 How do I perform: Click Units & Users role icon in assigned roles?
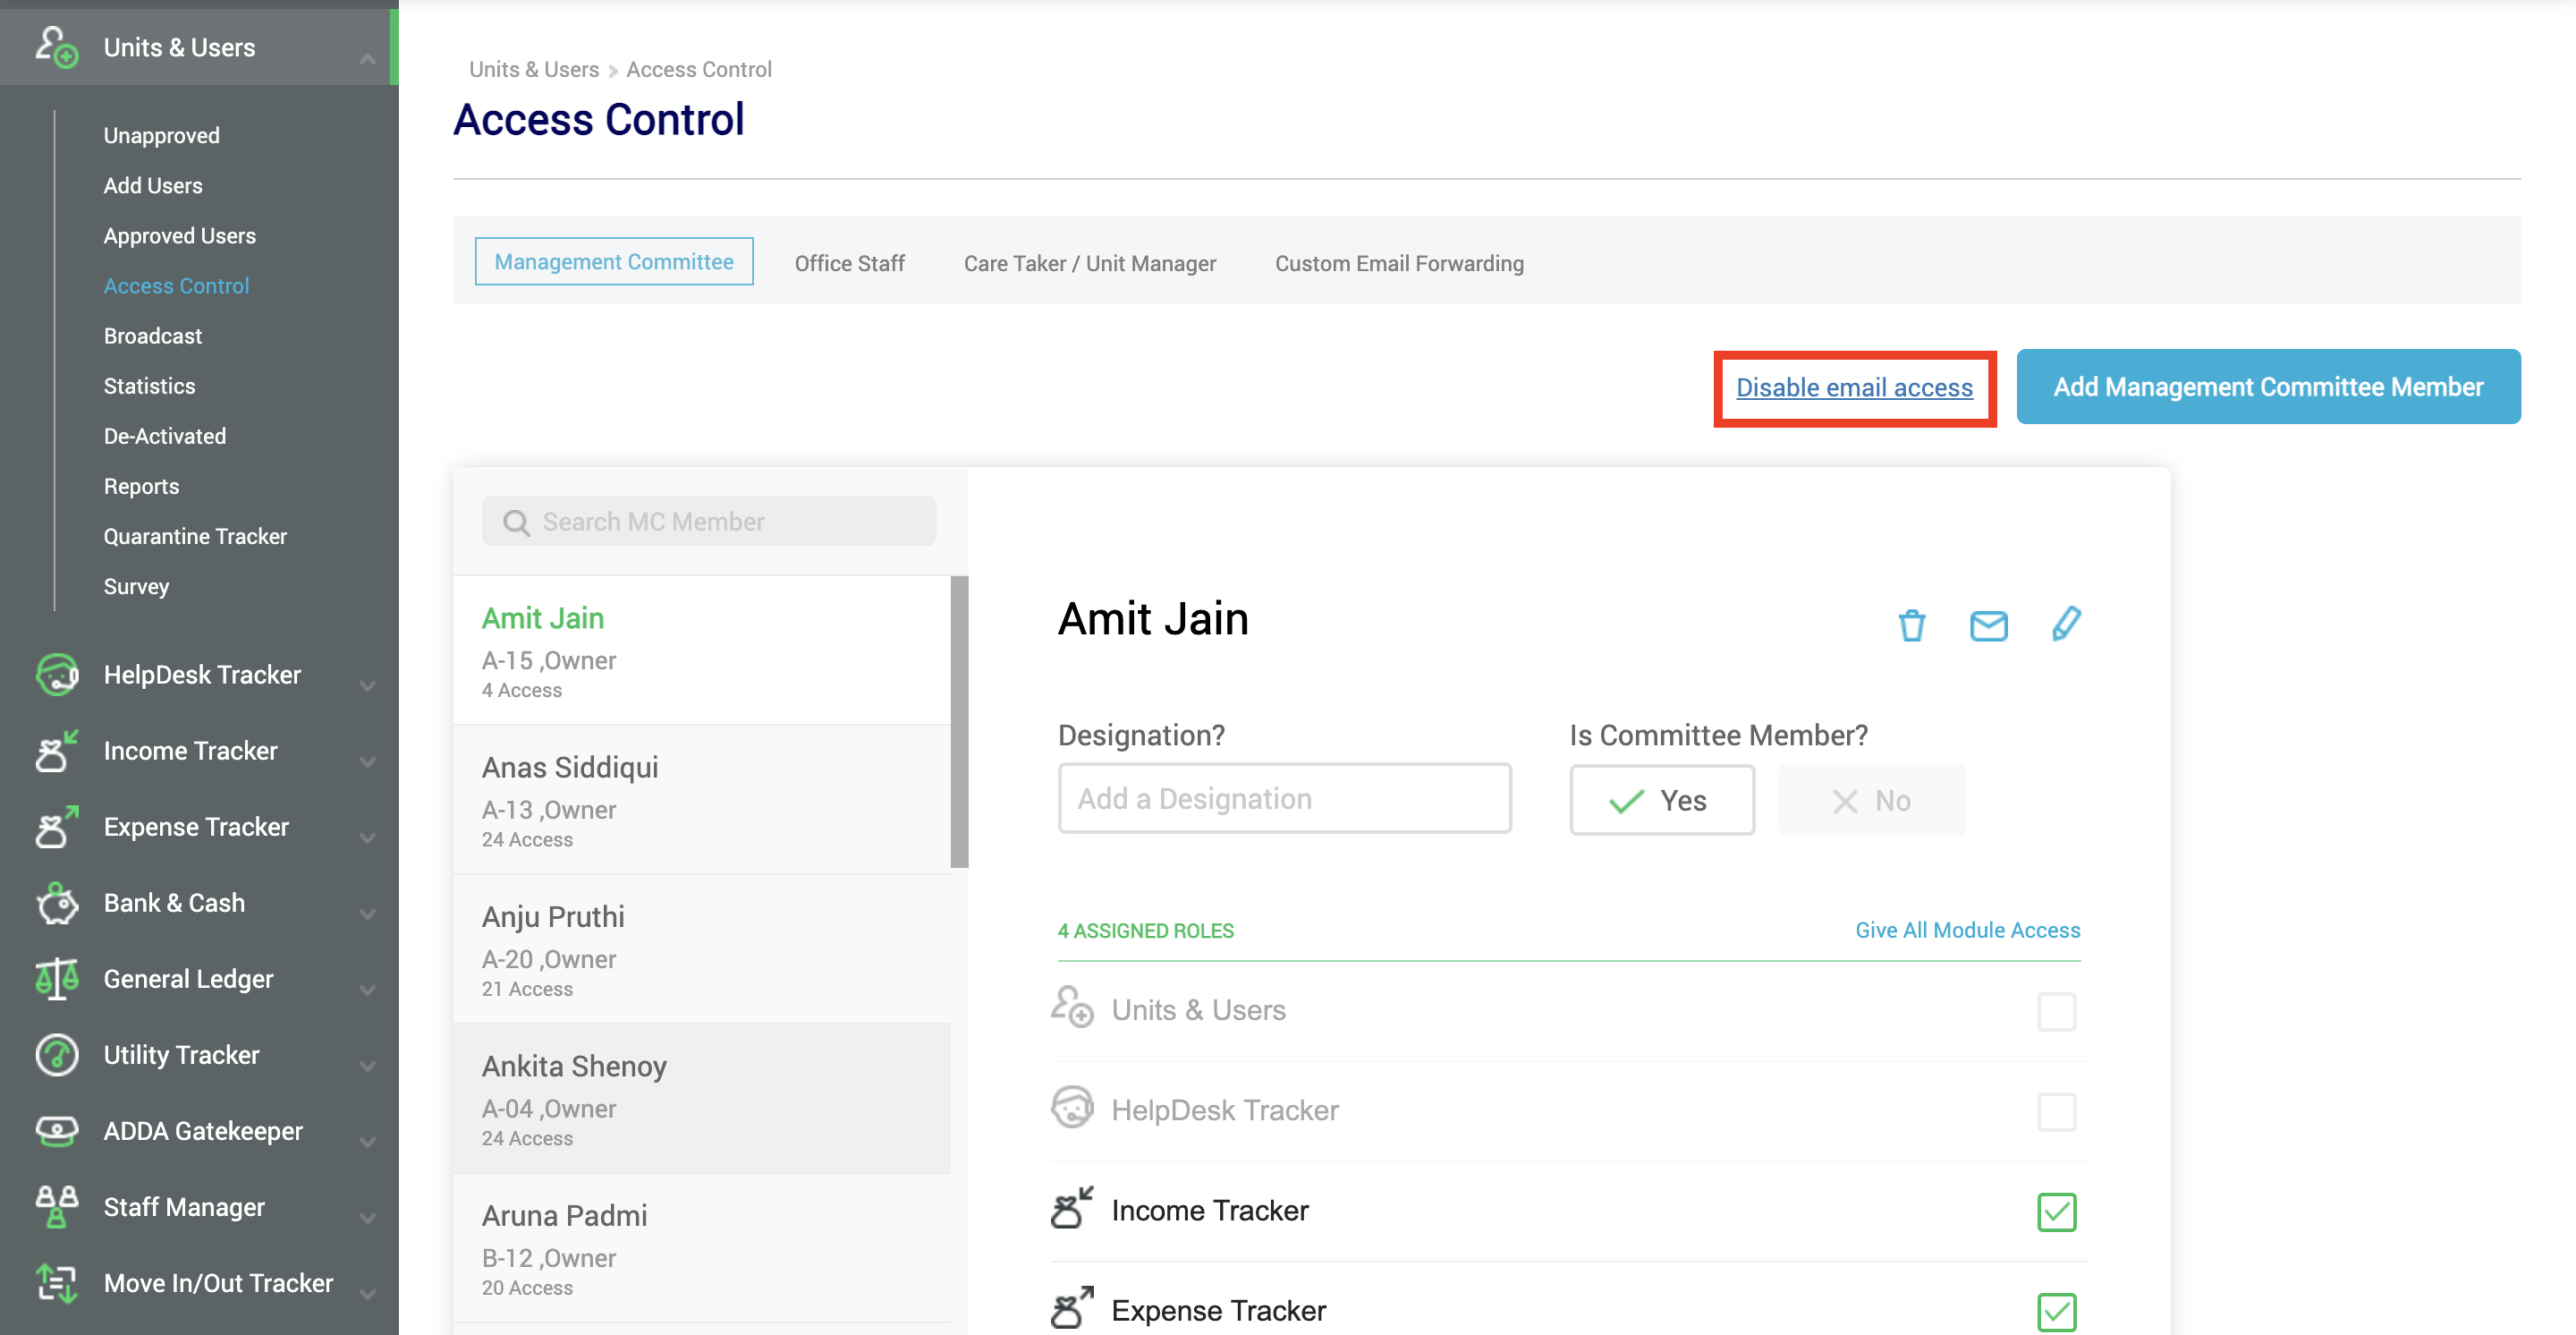[x=1072, y=1008]
